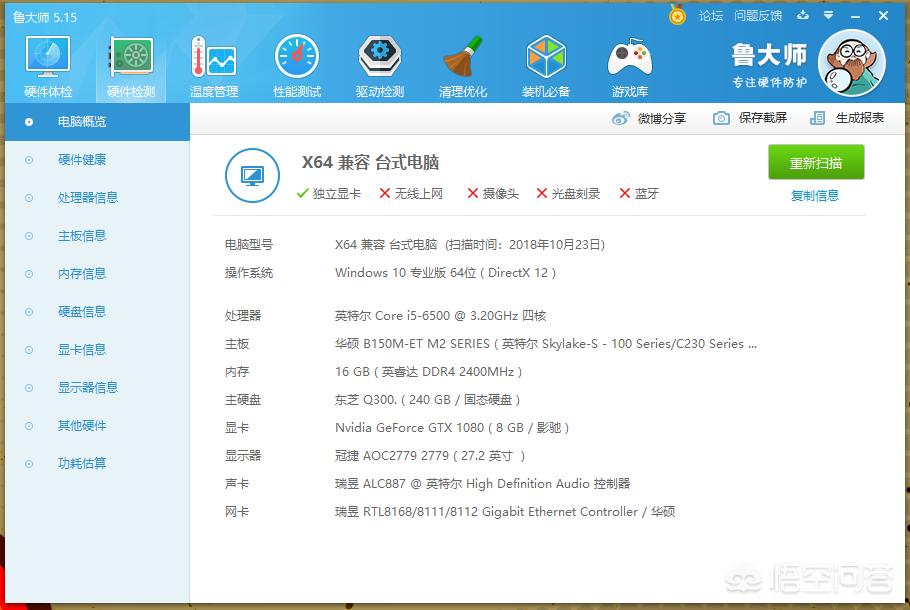Click the gold medal icon in the title bar

click(x=677, y=16)
